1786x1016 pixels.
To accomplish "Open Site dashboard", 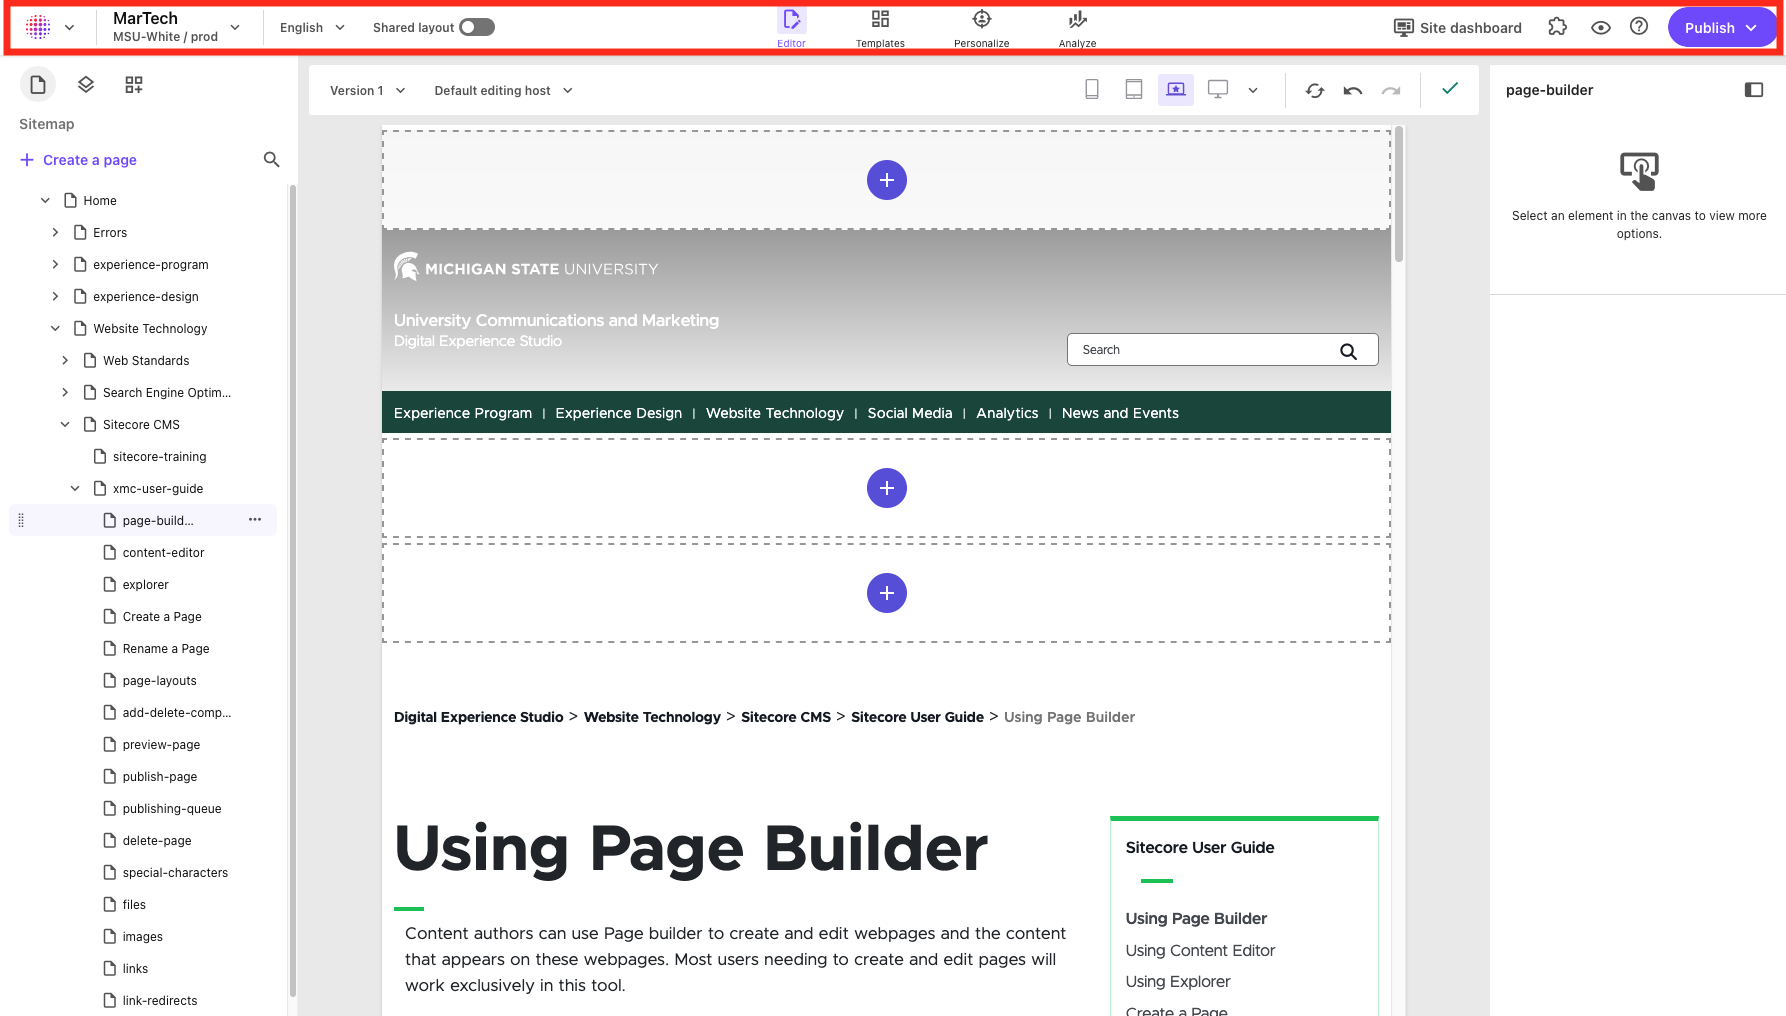I will tap(1458, 27).
